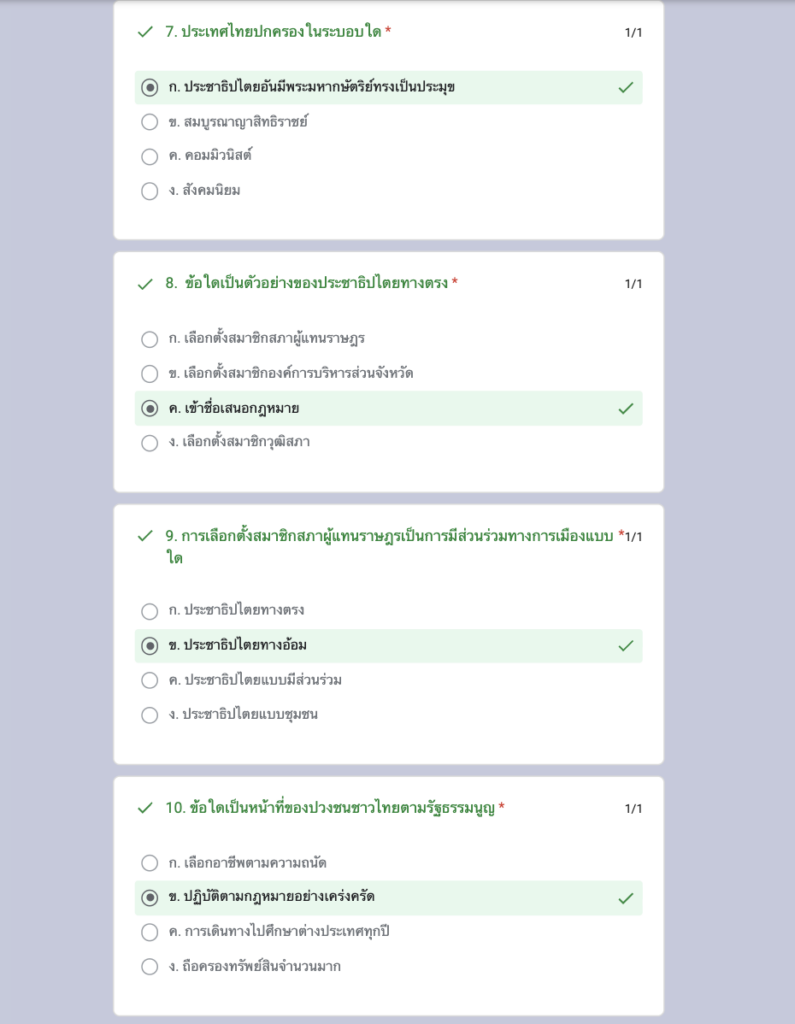The width and height of the screenshot is (795, 1024).
Task: Select radio option ค. คอมมิวนิสต์
Action: [x=150, y=157]
